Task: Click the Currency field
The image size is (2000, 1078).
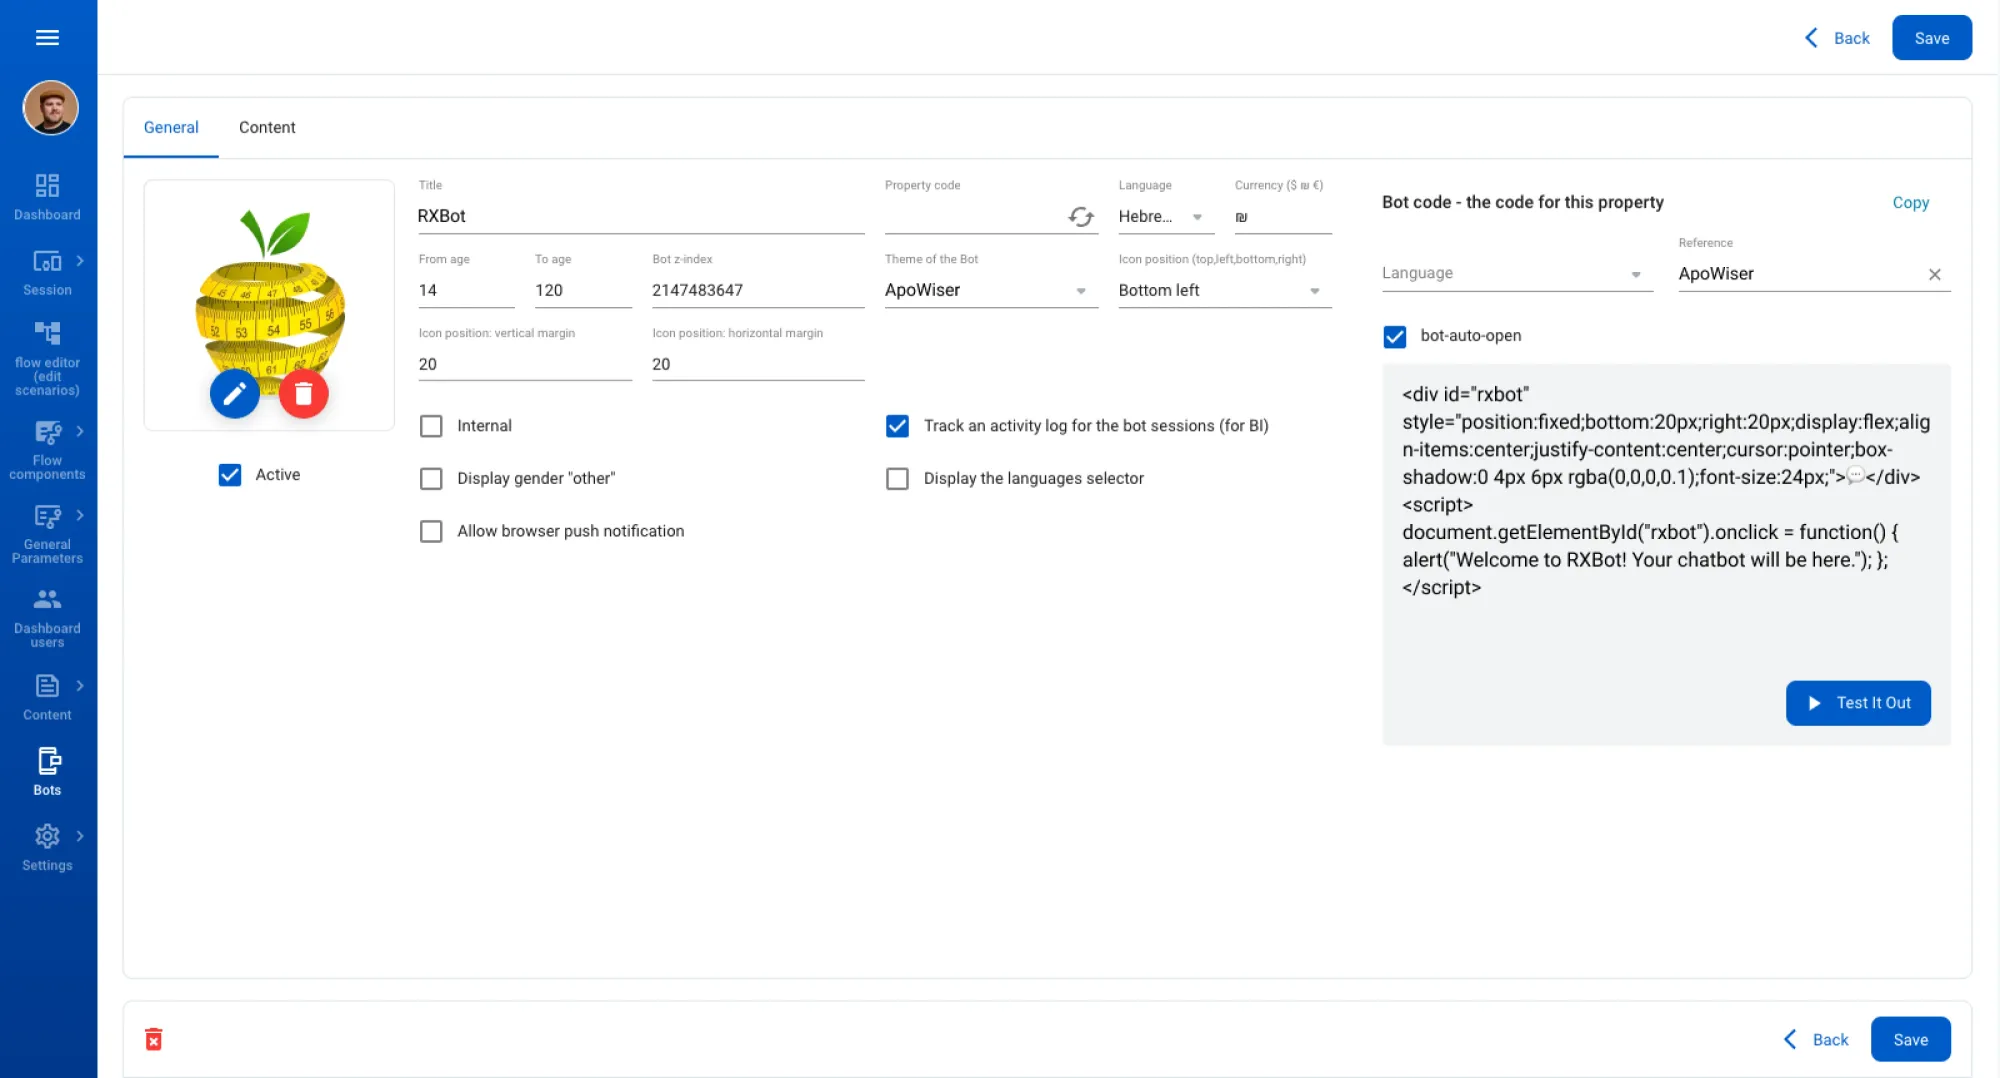Action: coord(1283,216)
